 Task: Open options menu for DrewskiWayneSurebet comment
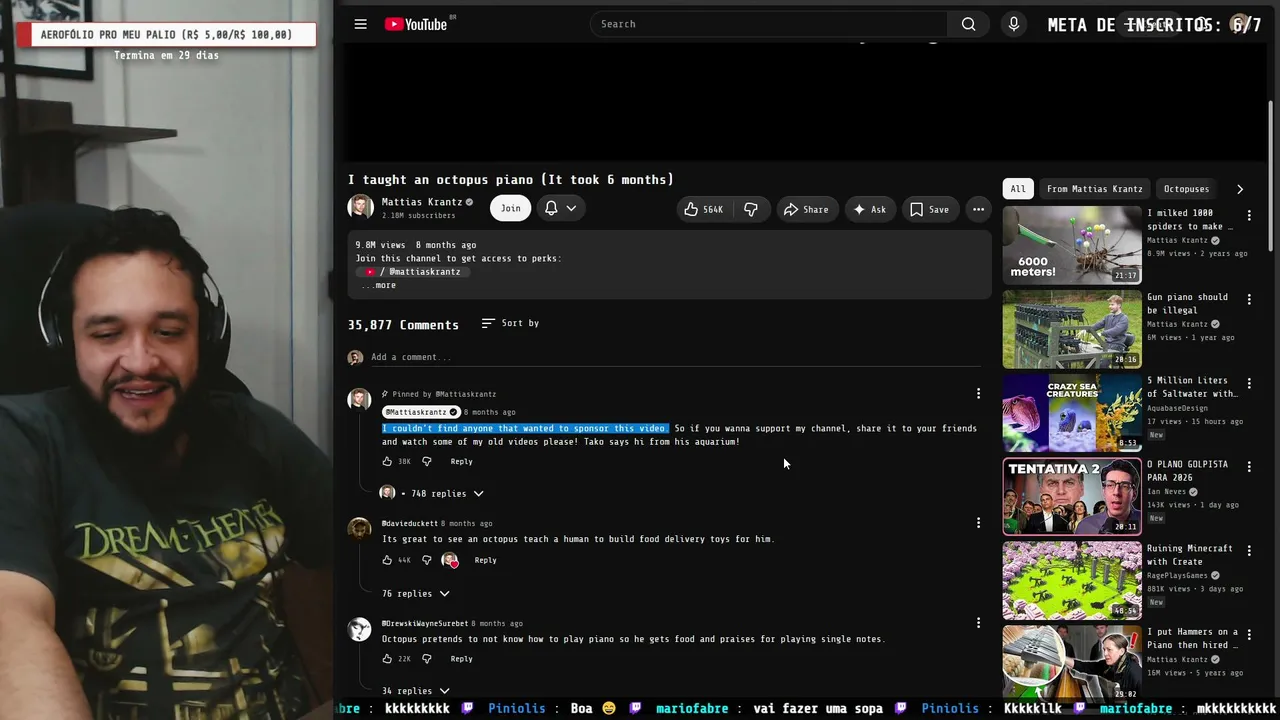tap(978, 623)
